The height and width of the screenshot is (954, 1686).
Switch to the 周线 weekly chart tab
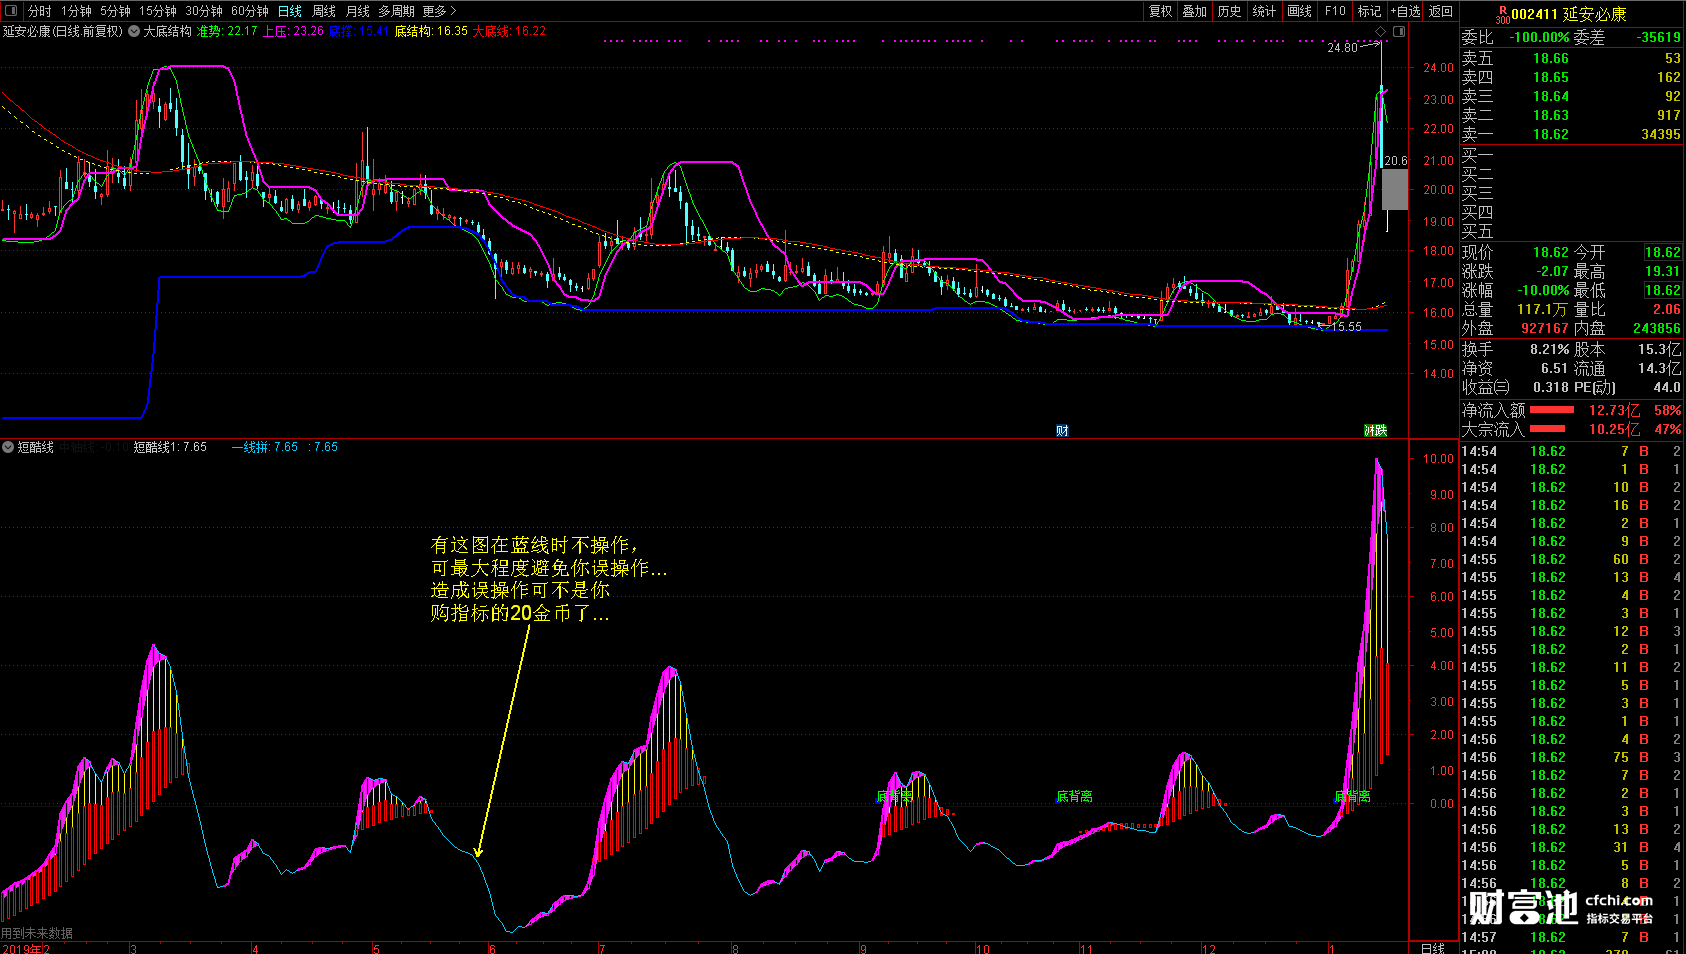point(324,11)
